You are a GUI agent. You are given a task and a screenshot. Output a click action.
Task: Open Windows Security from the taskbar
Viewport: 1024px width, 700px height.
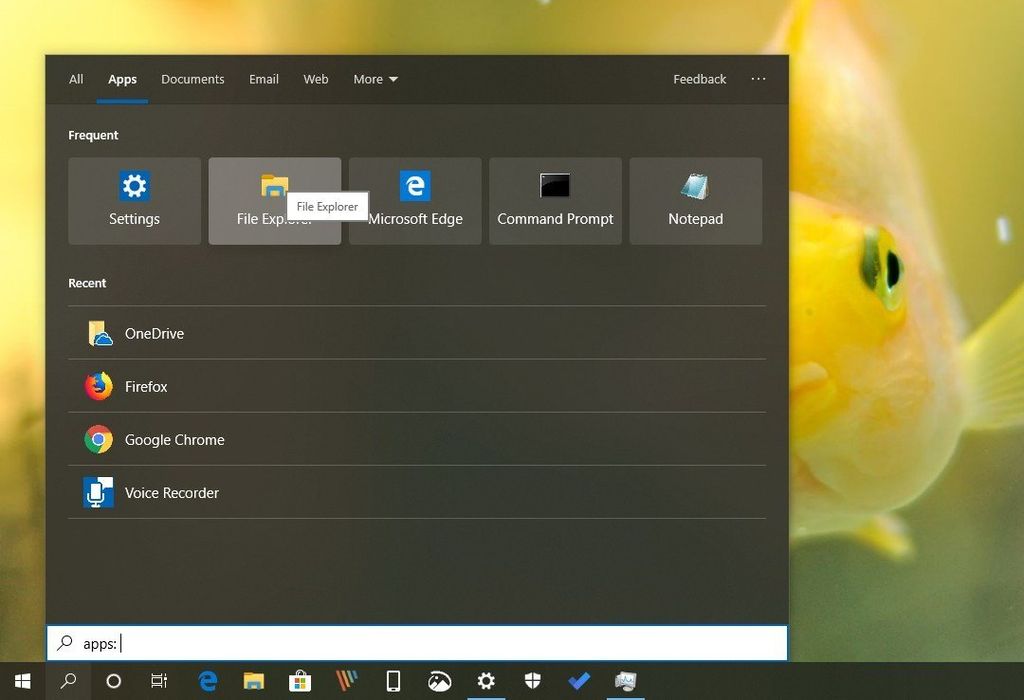533,681
